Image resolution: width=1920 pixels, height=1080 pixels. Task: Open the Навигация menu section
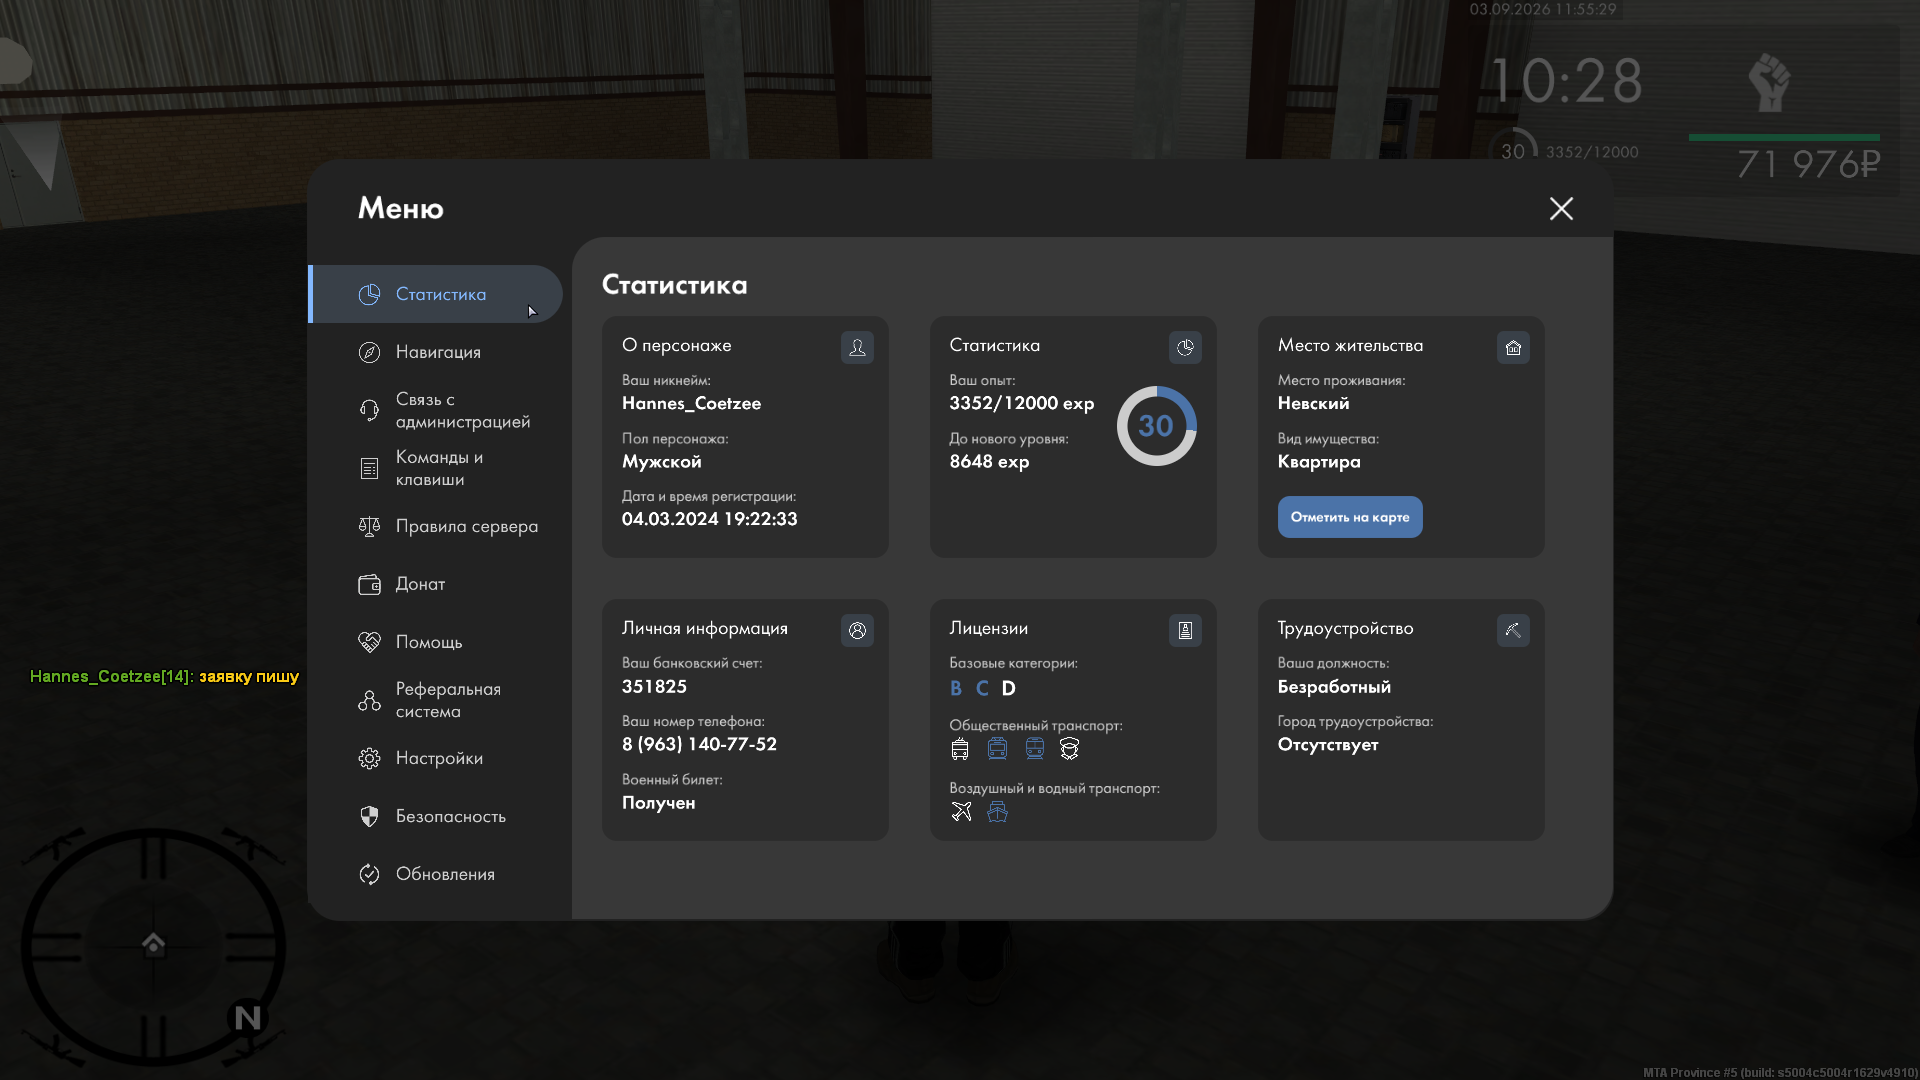[x=436, y=352]
